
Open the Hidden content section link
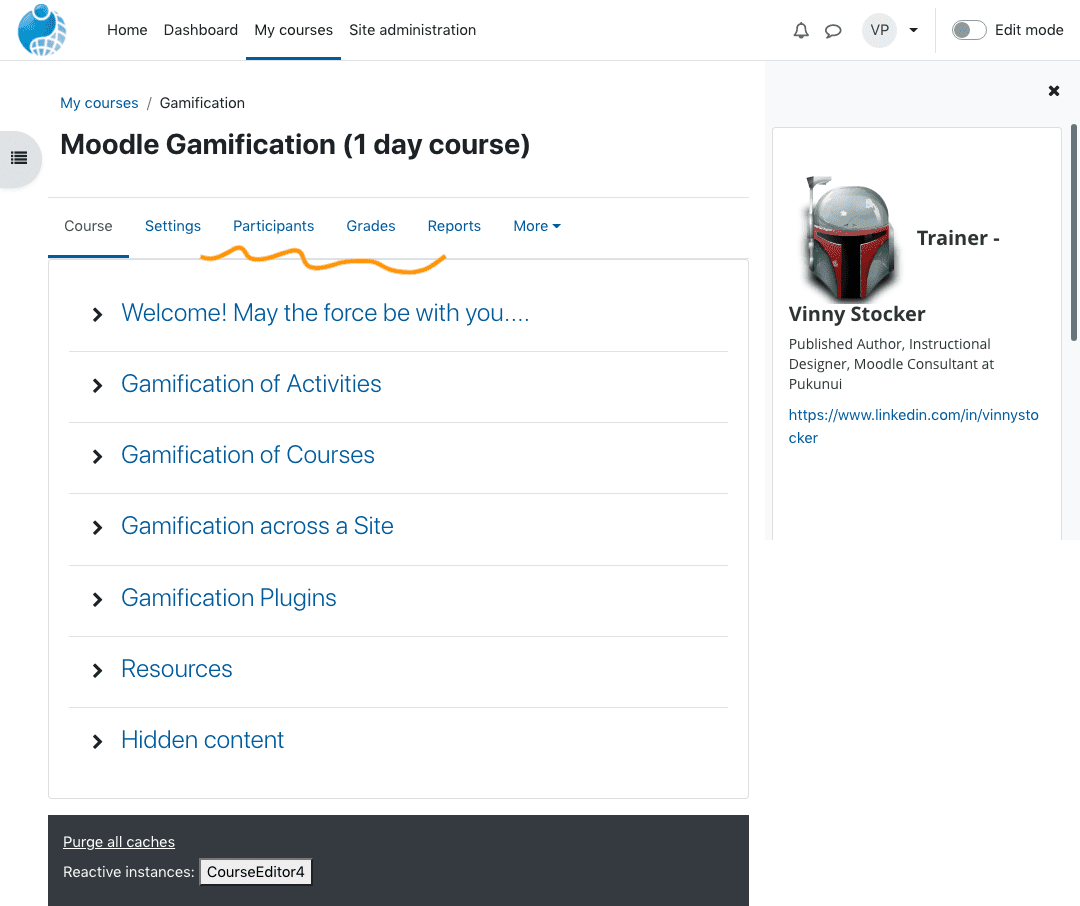(202, 739)
